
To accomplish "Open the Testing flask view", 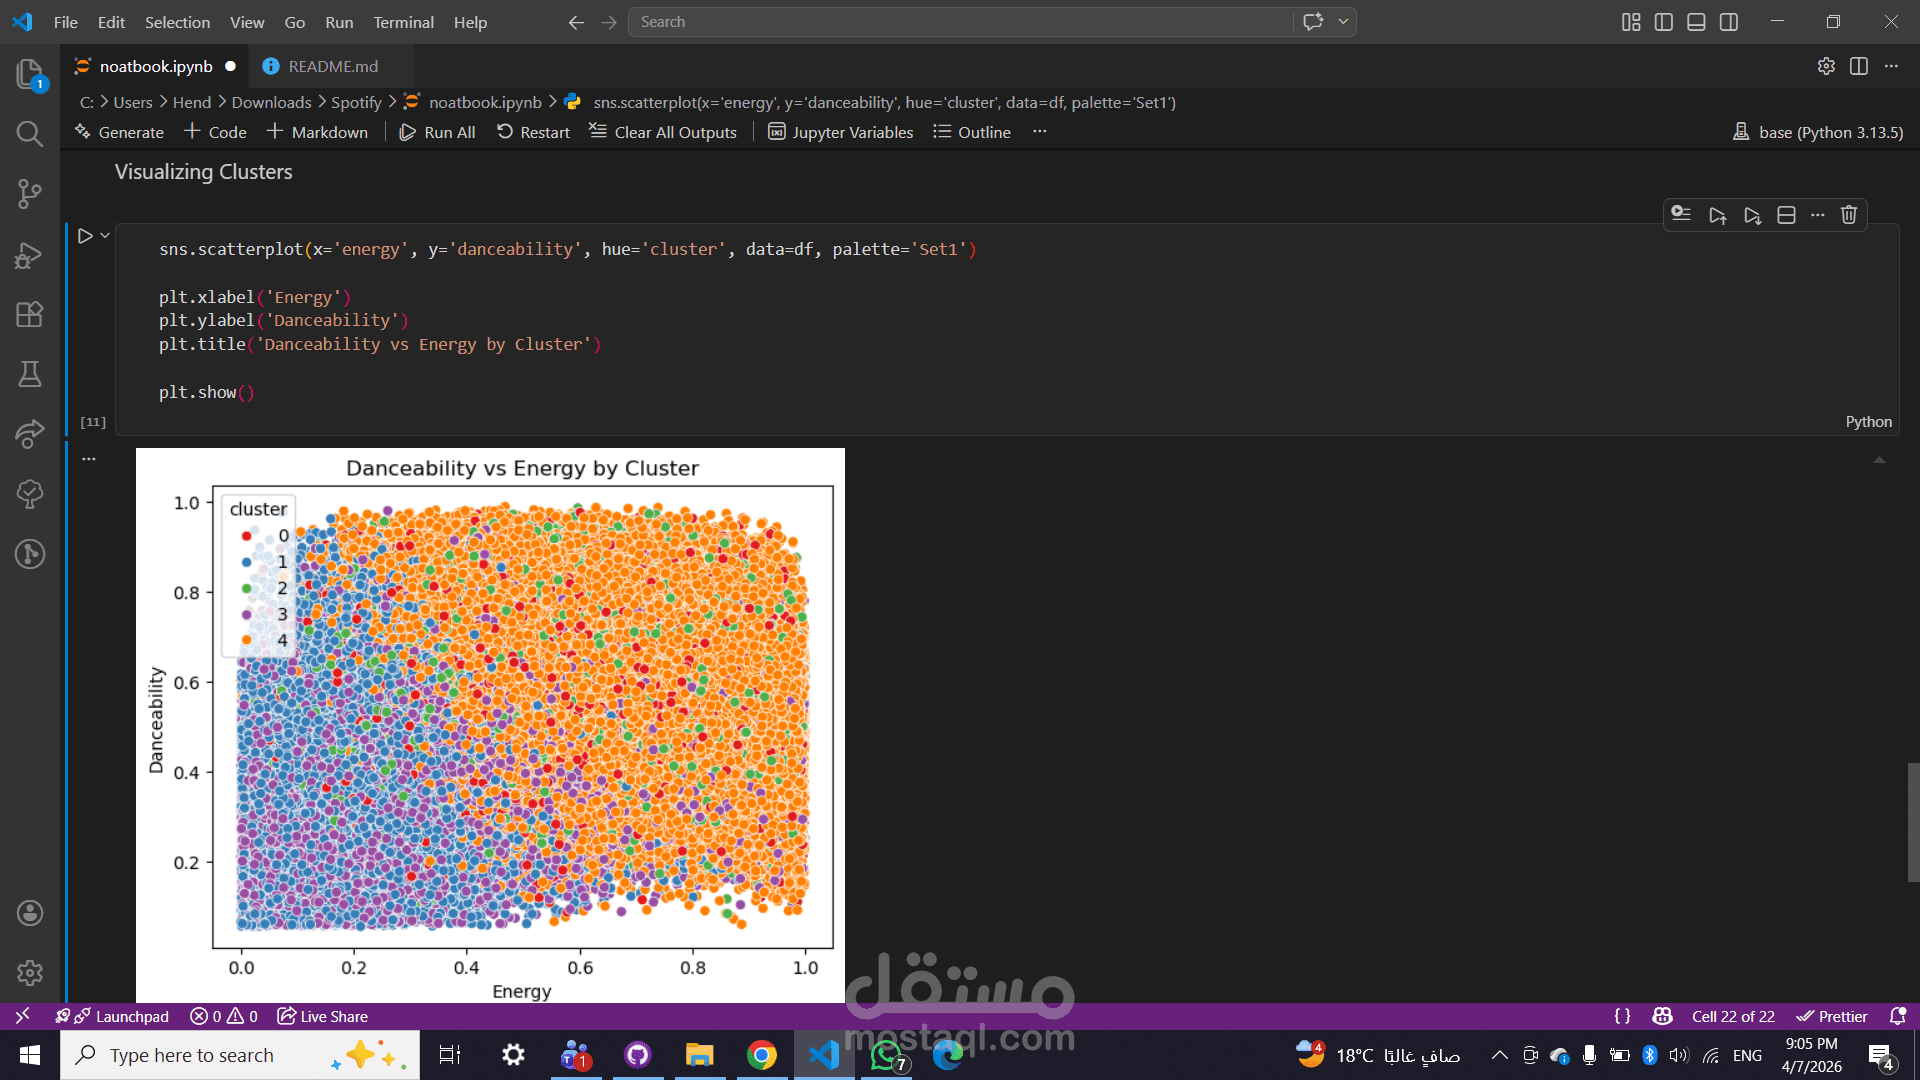I will tap(30, 374).
